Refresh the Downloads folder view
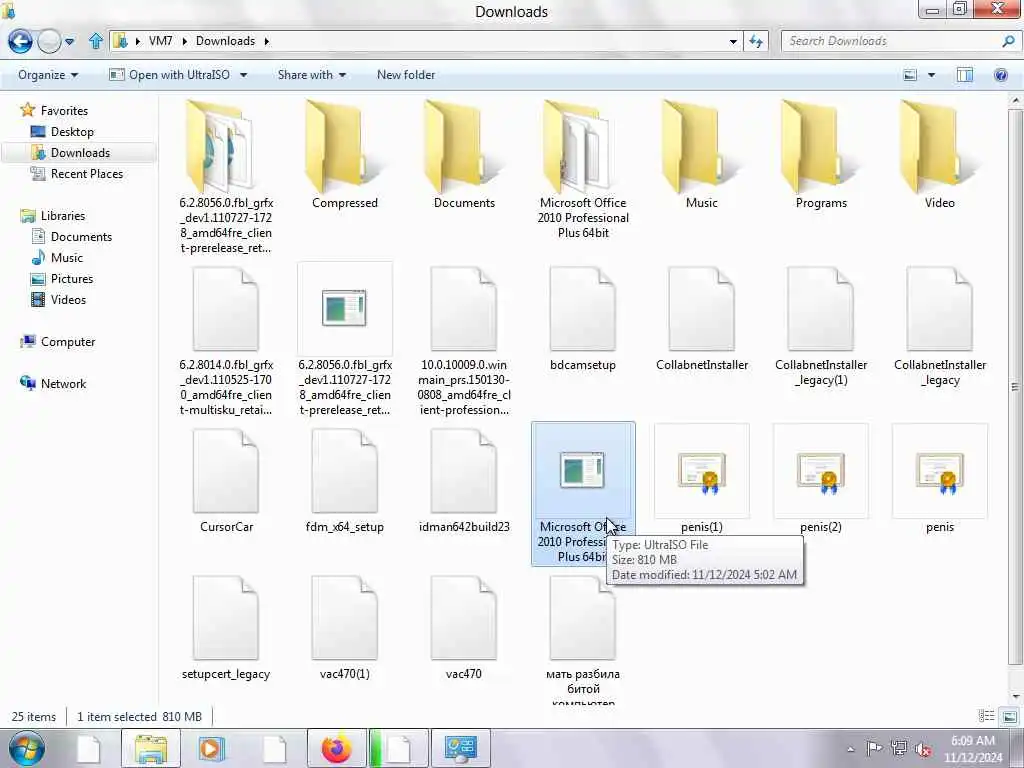This screenshot has height=768, width=1024. click(756, 41)
